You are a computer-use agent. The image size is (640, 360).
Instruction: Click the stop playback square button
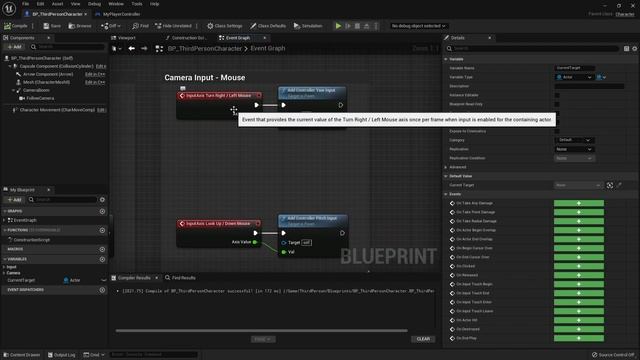coord(357,26)
